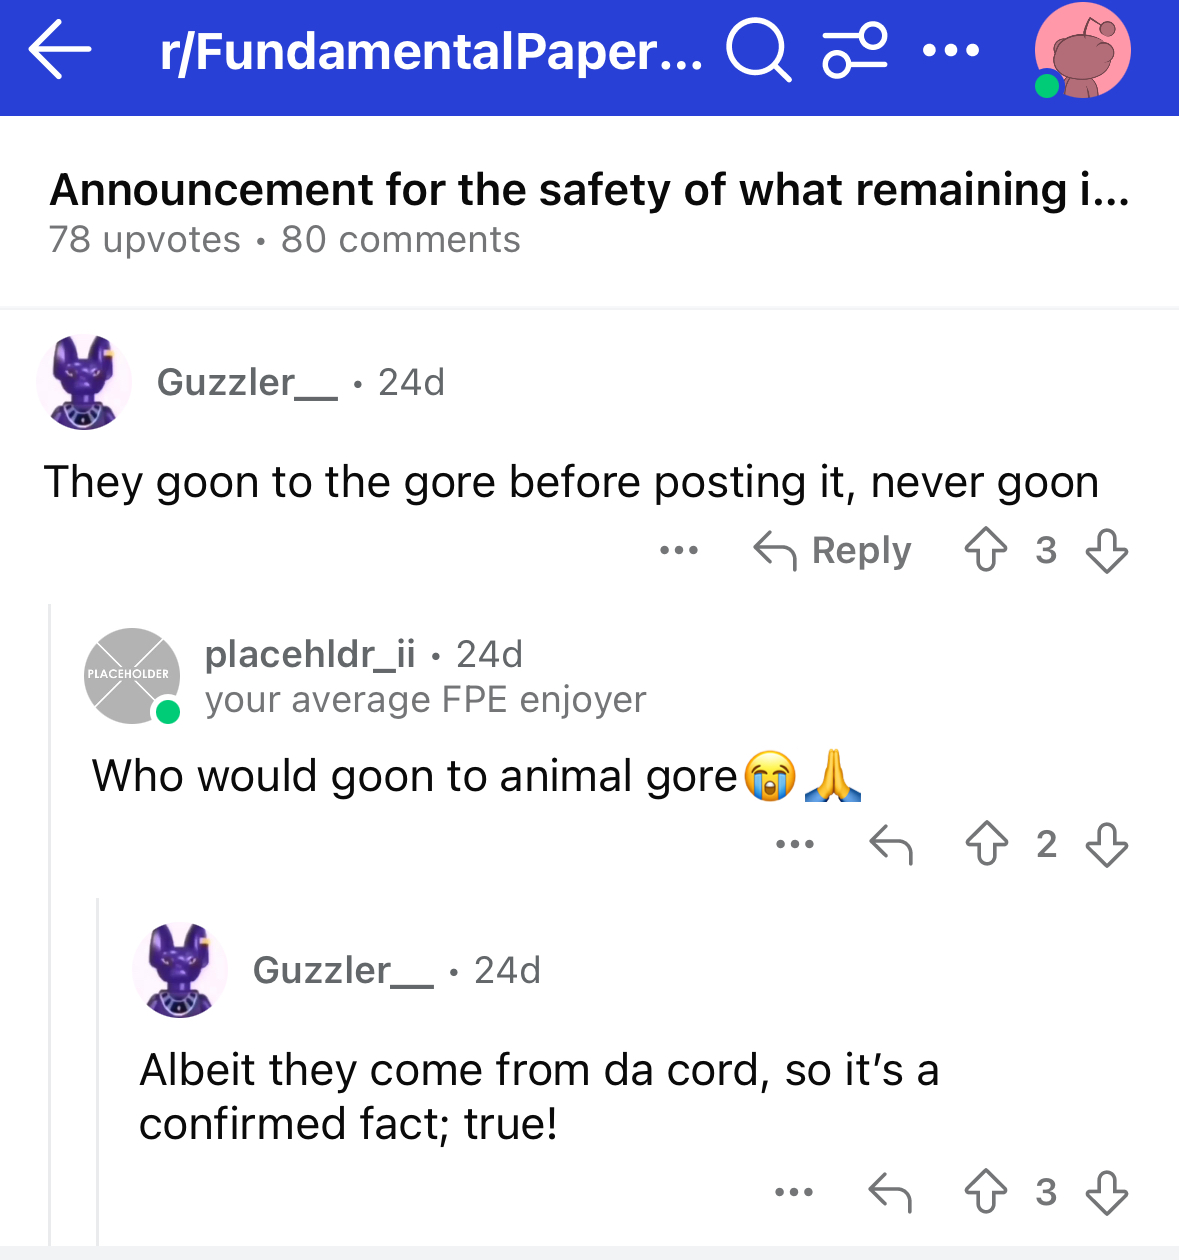Downvote the 'confirmed fact; true!' comment
The image size is (1179, 1260).
point(1106,1192)
